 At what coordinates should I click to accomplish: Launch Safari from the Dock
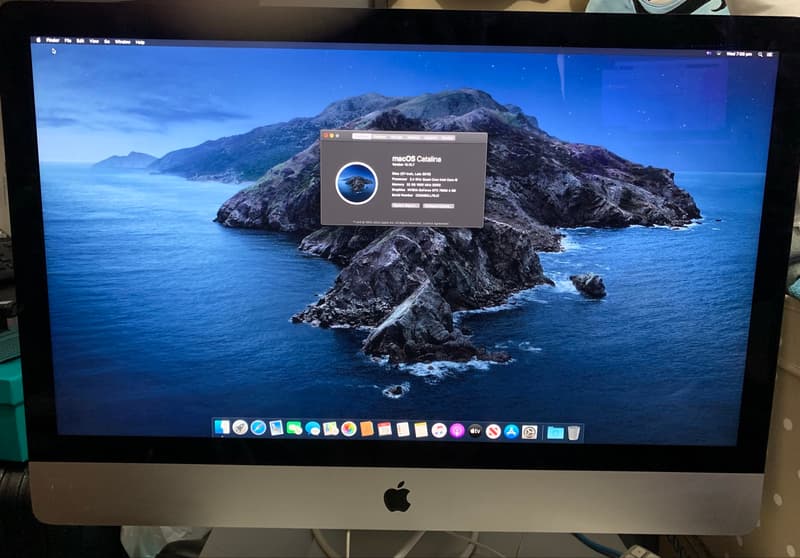(259, 427)
